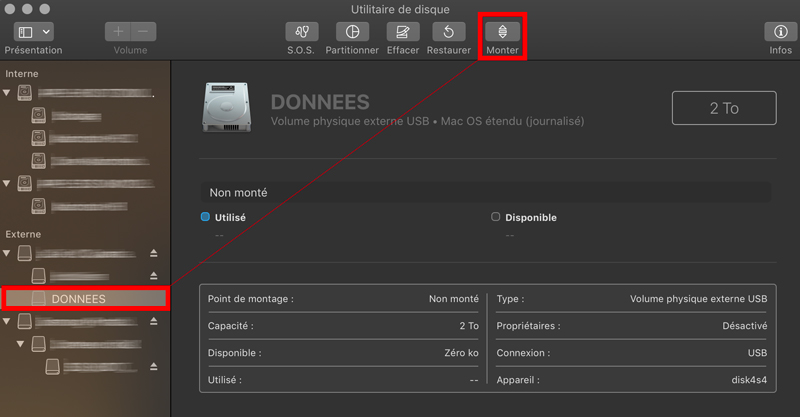Click the 2 To capacity button
The image size is (800, 417).
[x=724, y=108]
